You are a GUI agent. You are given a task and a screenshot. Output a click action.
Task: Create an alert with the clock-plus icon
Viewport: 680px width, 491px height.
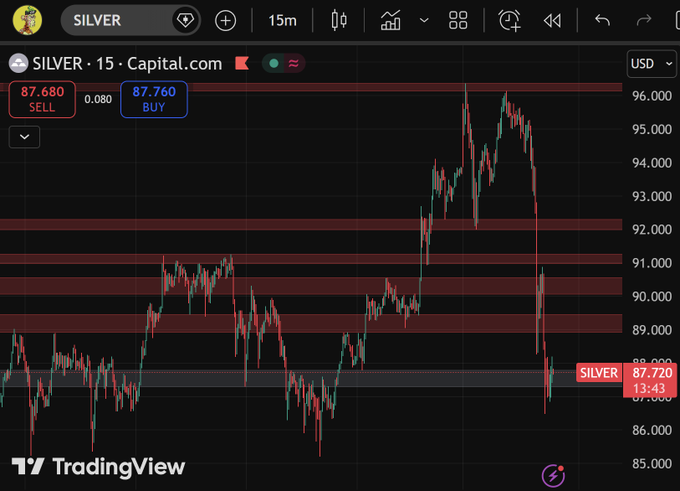(510, 20)
